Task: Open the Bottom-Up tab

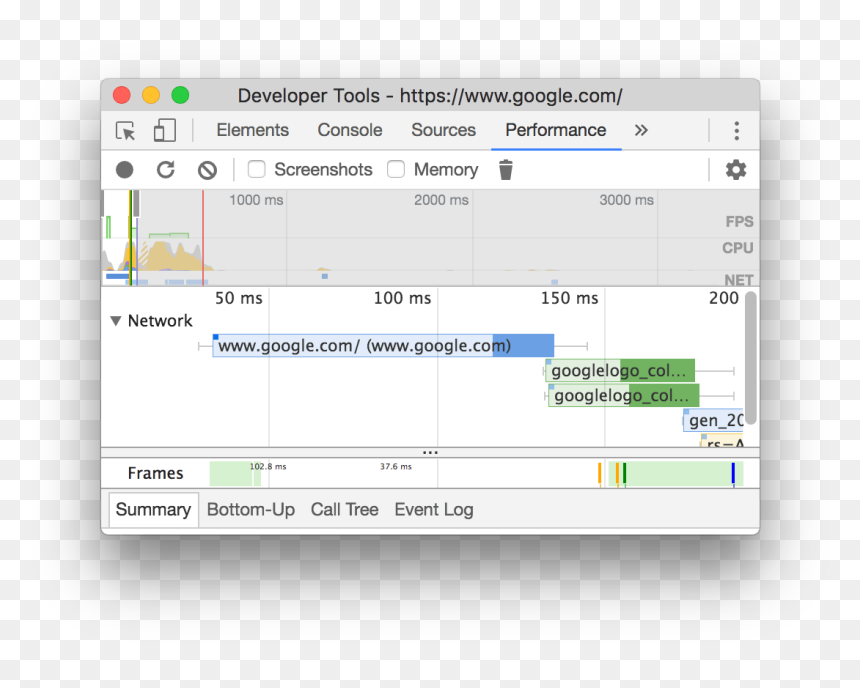Action: pyautogui.click(x=251, y=510)
